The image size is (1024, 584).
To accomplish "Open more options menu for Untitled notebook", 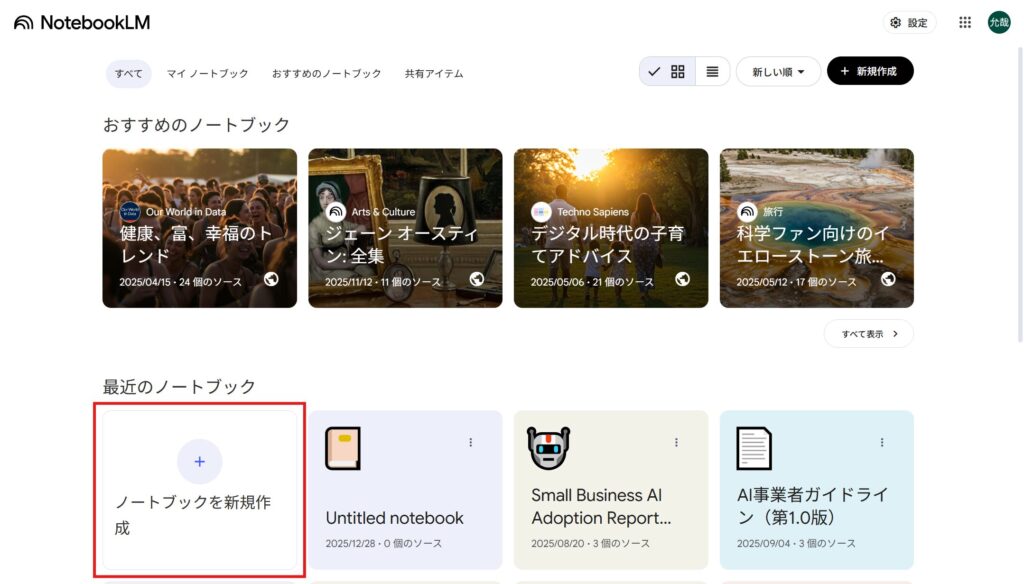I will point(471,442).
